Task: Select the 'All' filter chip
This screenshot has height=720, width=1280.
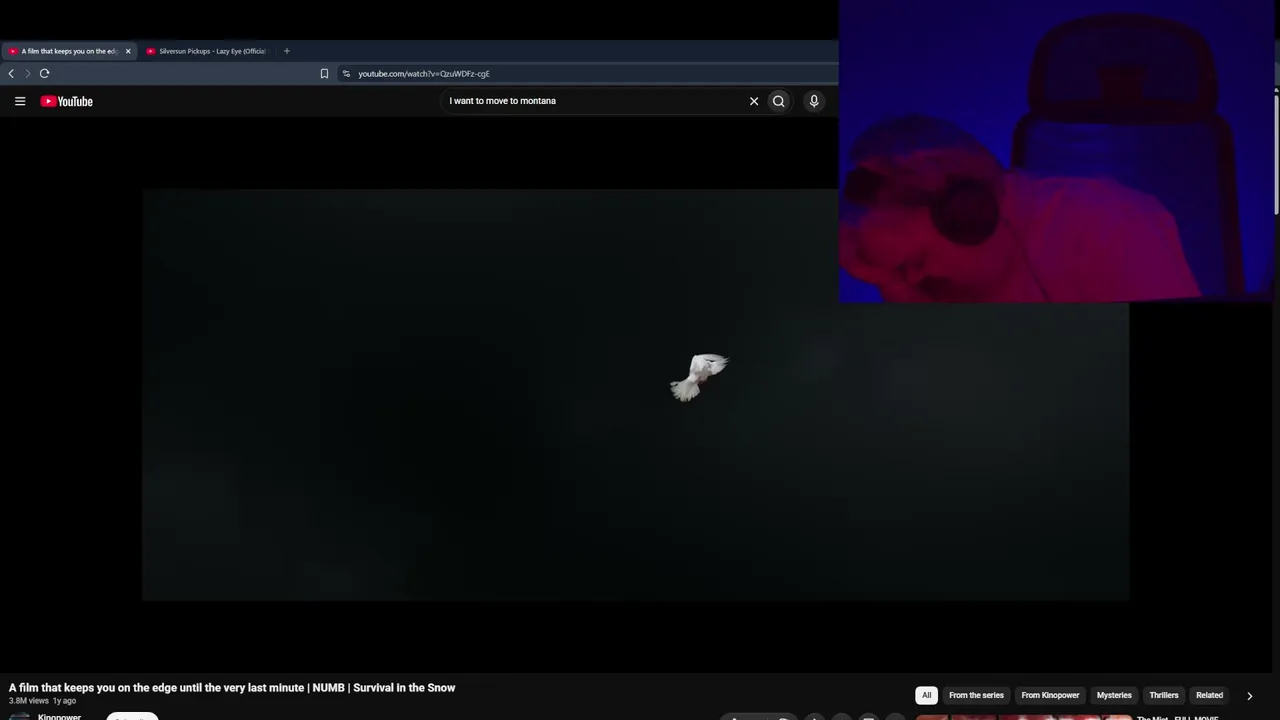Action: tap(927, 695)
